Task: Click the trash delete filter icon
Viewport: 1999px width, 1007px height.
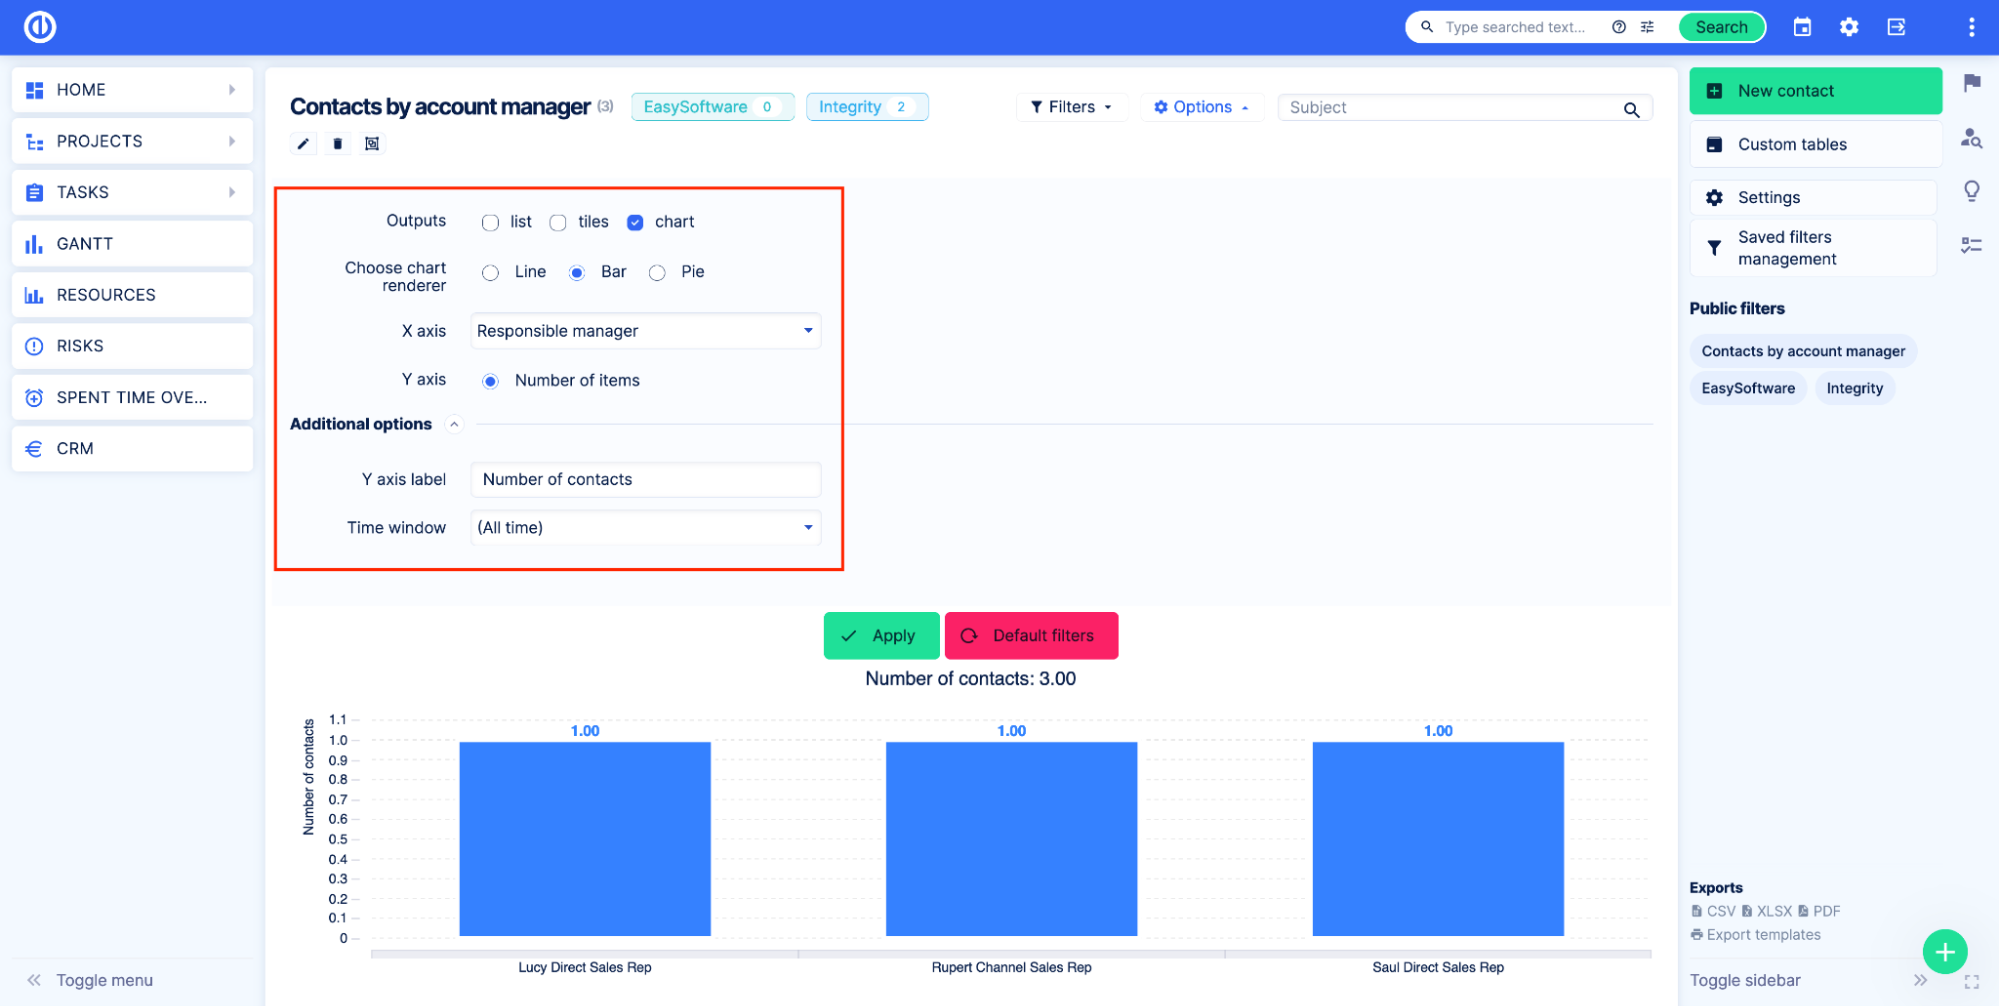Action: [x=338, y=144]
